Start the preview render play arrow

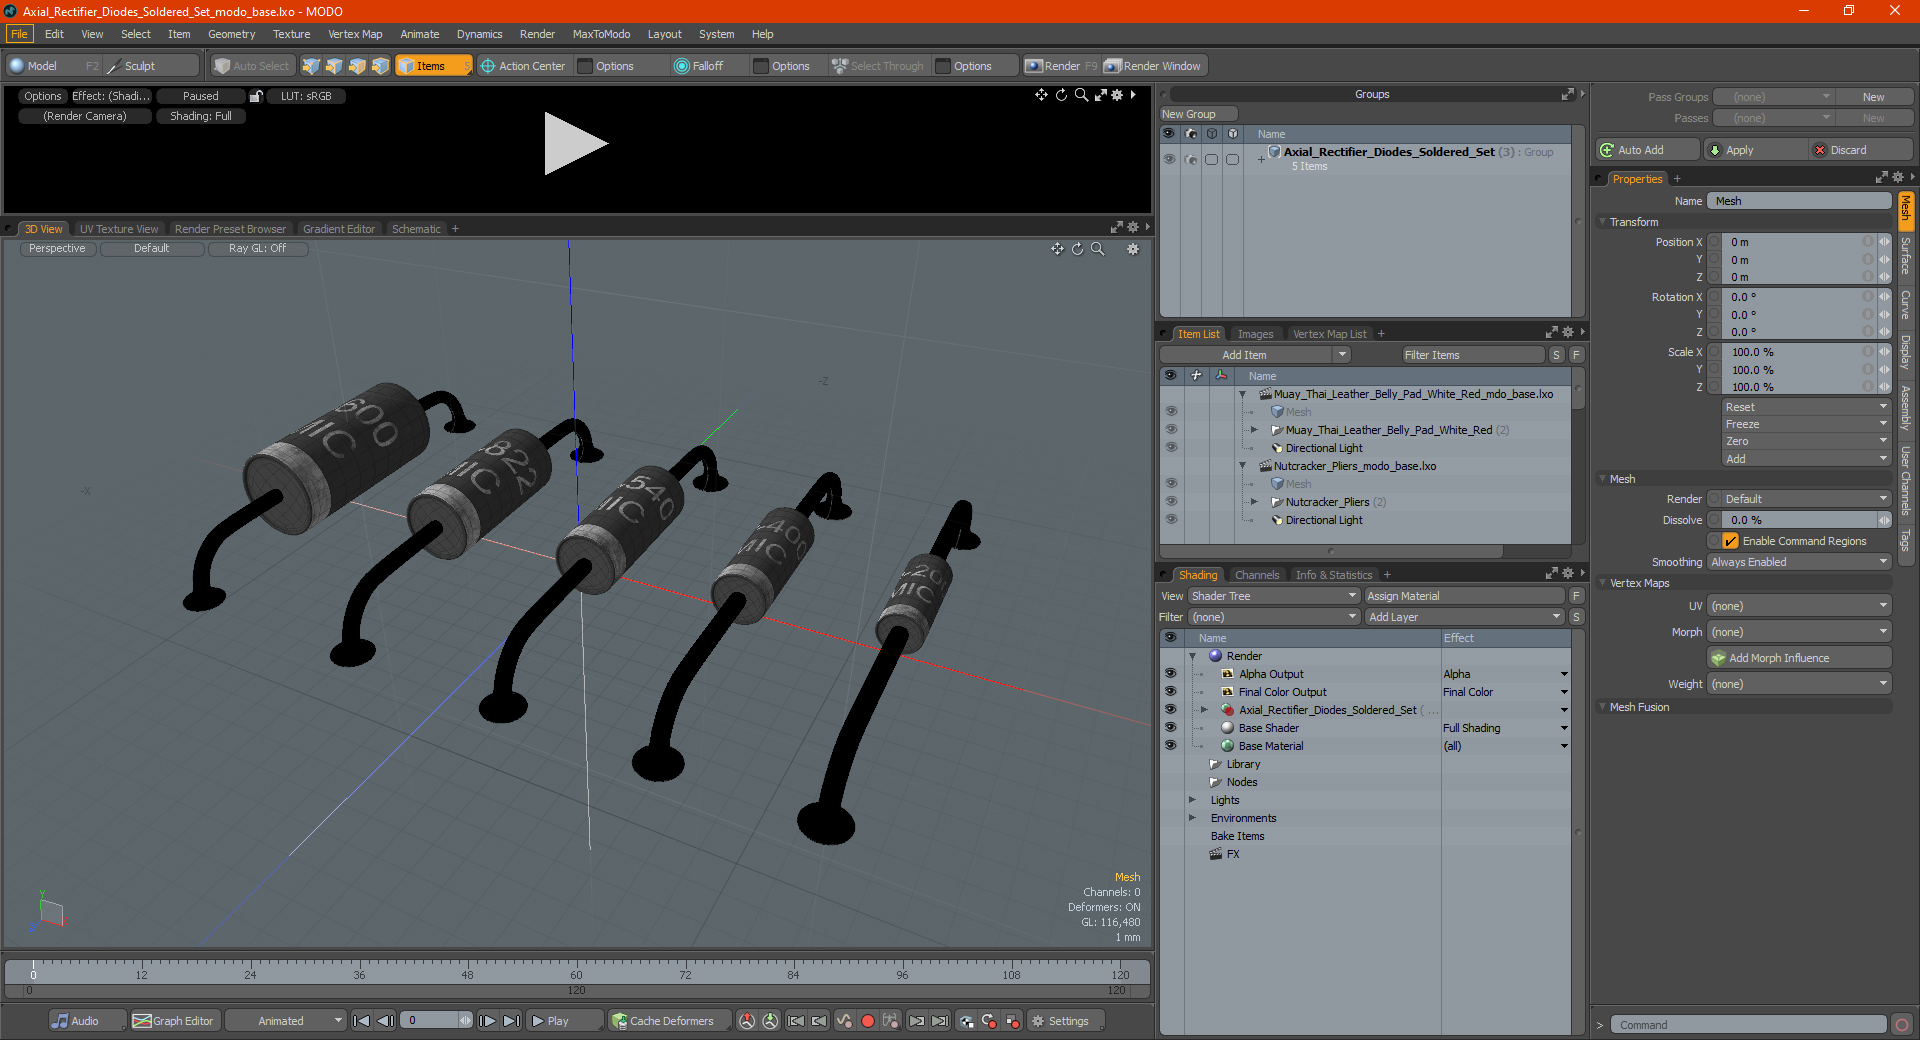pyautogui.click(x=575, y=144)
